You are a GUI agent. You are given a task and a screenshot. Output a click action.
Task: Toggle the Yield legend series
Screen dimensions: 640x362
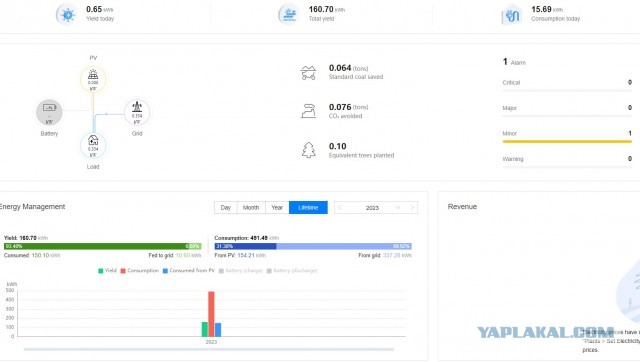(107, 271)
